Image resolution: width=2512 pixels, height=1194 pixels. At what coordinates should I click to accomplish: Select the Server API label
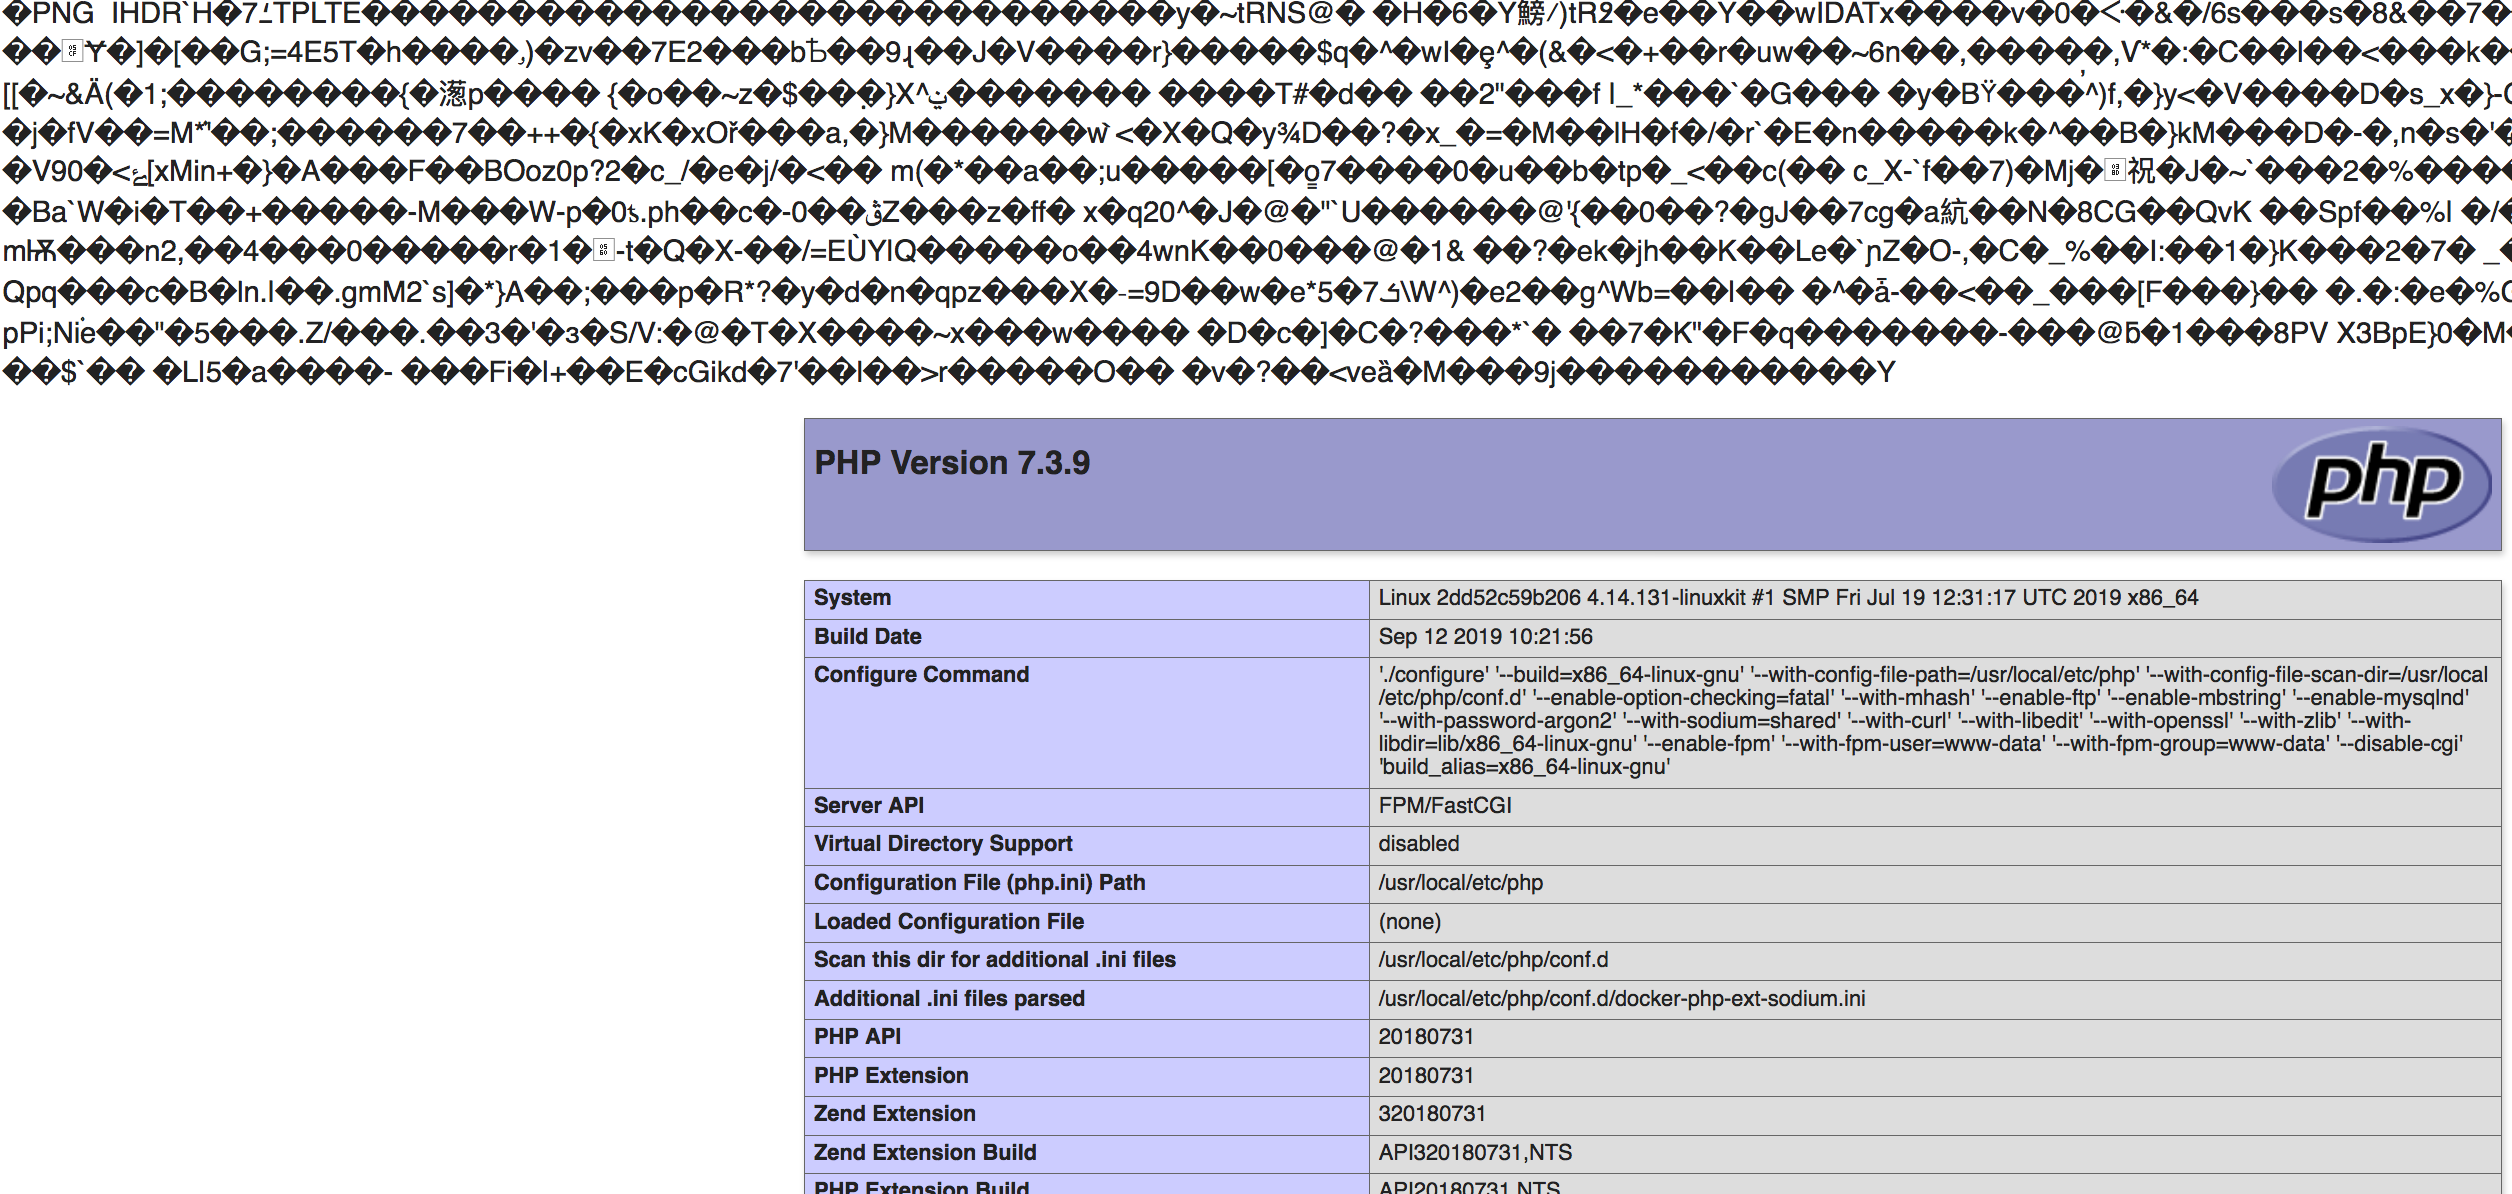pyautogui.click(x=868, y=806)
